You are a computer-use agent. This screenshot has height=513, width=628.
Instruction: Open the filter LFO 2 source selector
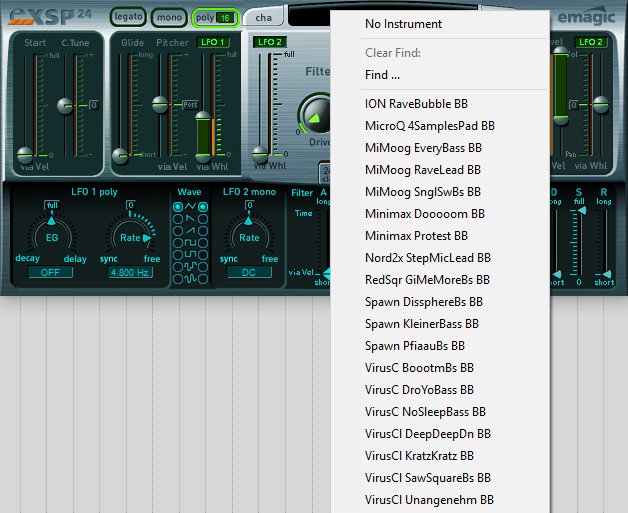[x=270, y=42]
